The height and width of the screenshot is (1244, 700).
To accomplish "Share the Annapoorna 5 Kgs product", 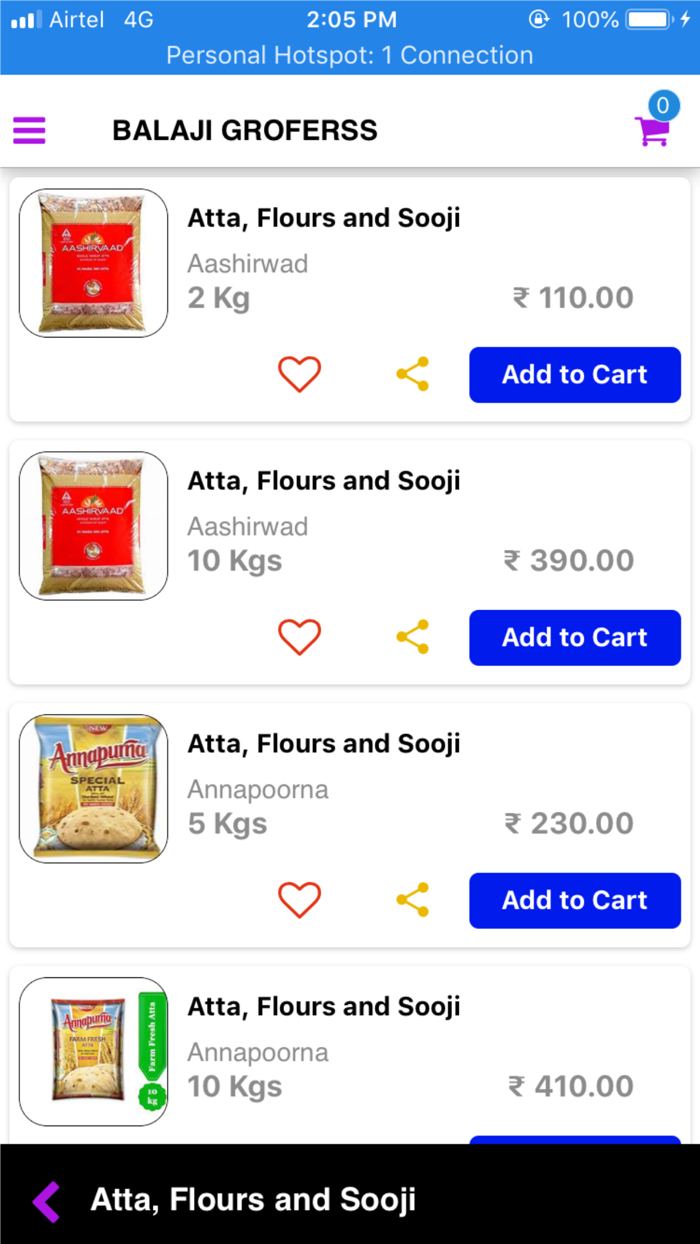I will tap(413, 900).
